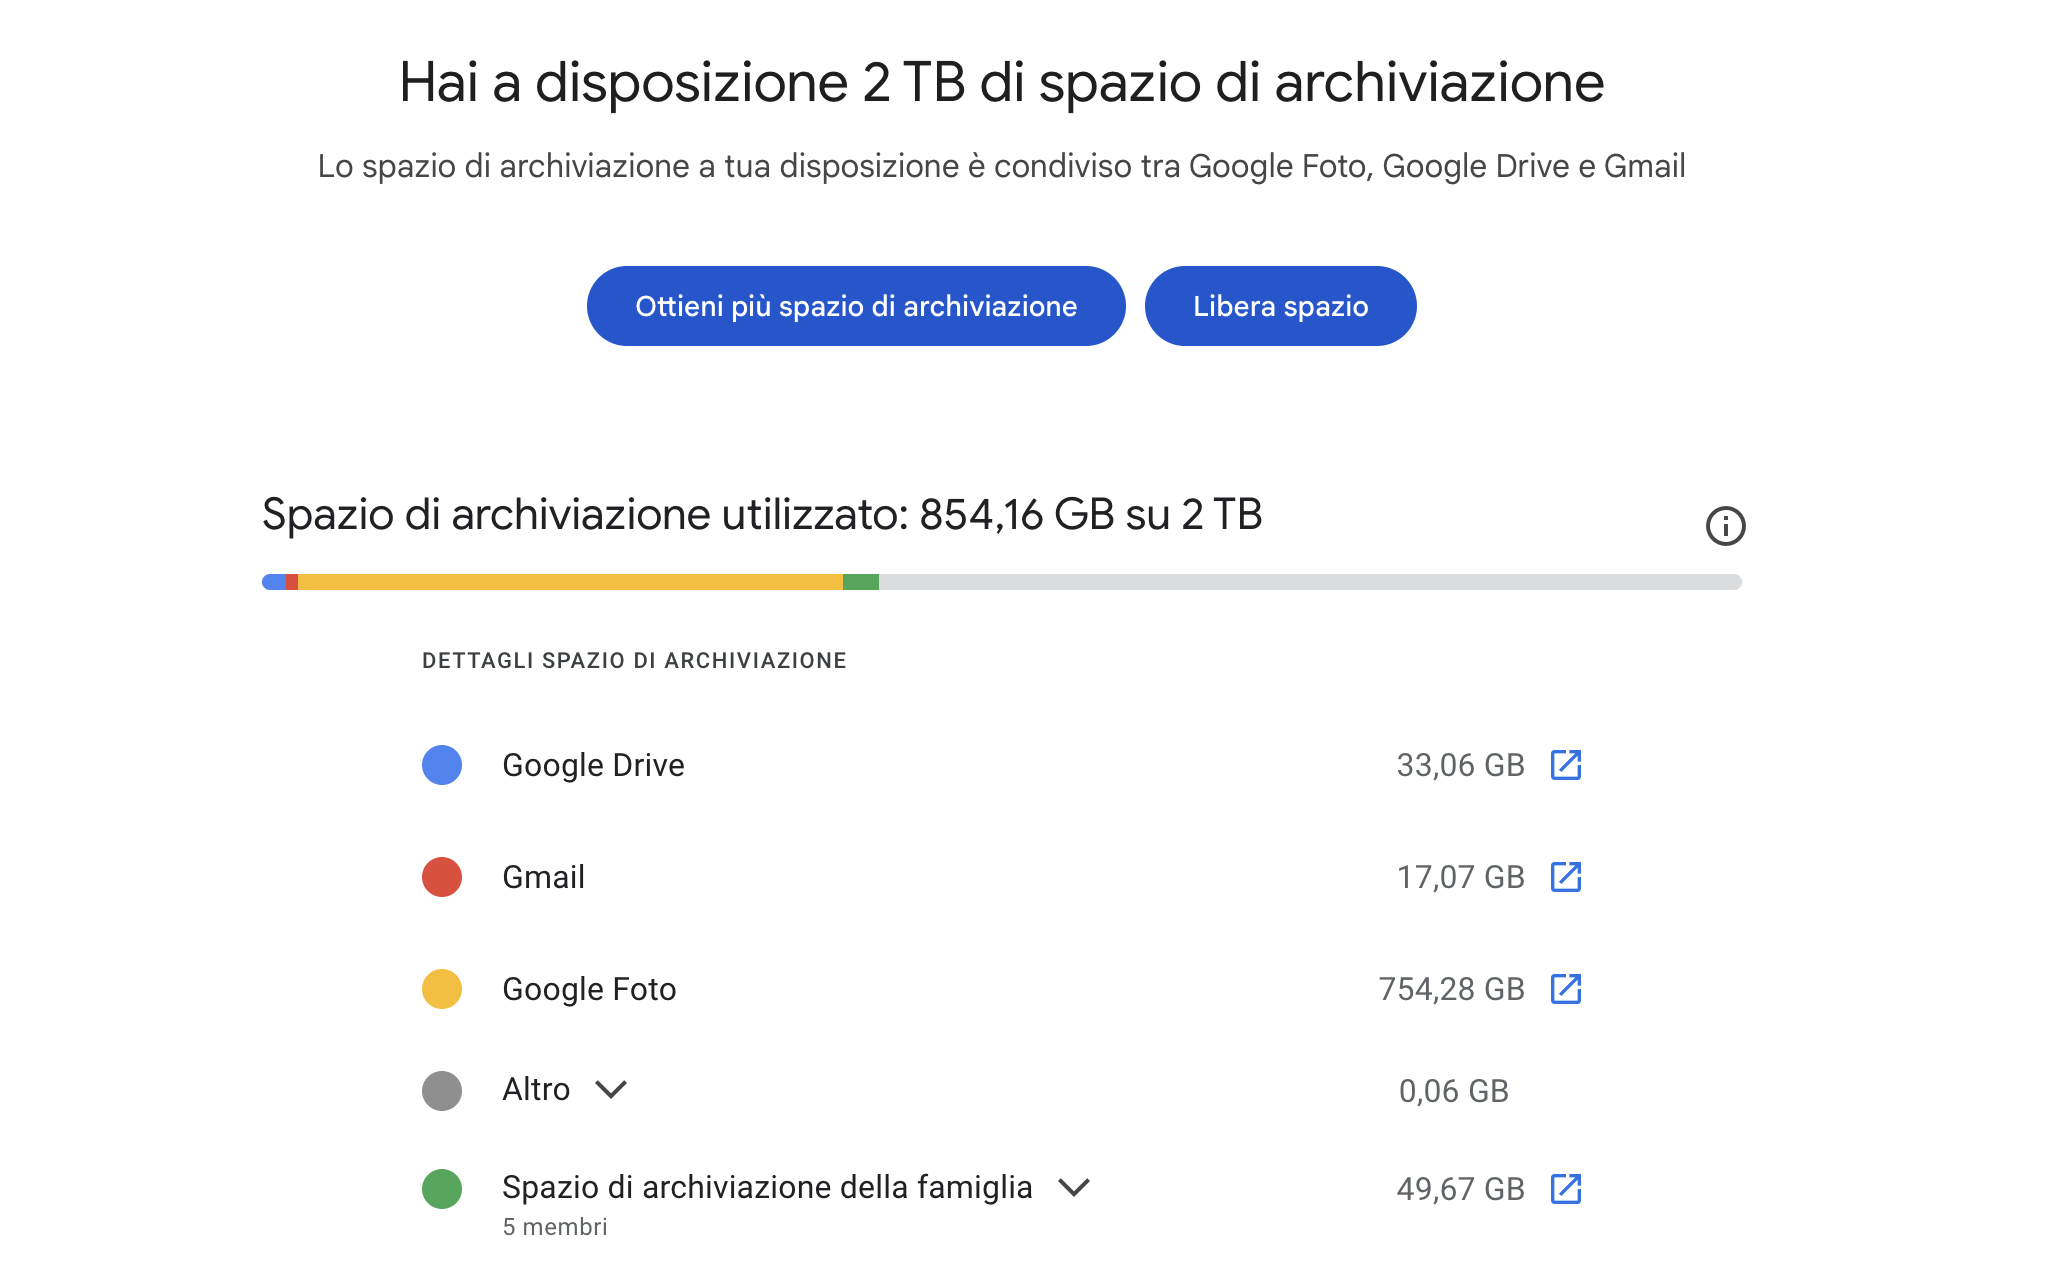Expand the Altro storage details chevron
2052x1284 pixels.
click(611, 1089)
